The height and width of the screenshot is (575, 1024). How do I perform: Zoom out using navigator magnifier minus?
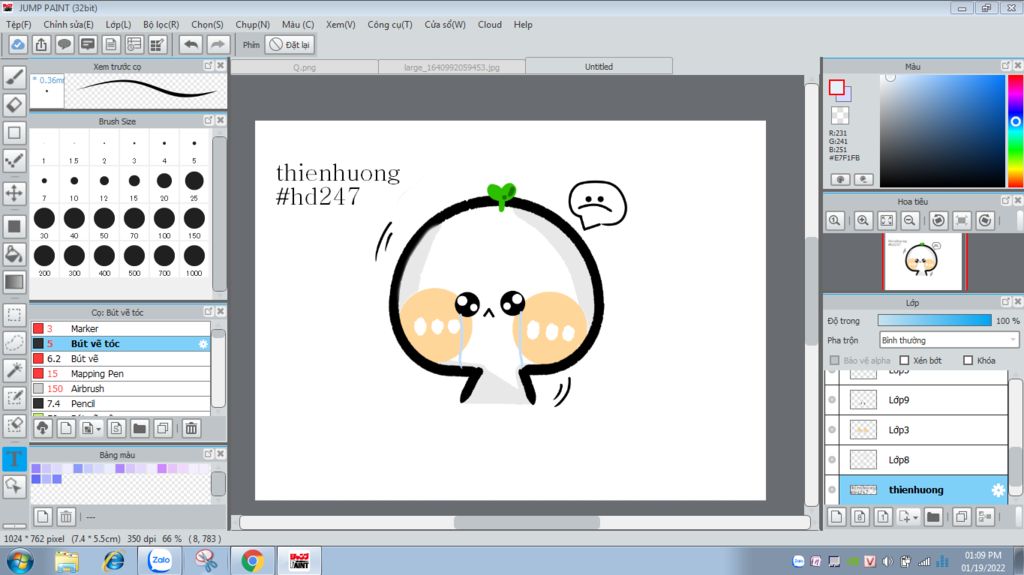[909, 221]
